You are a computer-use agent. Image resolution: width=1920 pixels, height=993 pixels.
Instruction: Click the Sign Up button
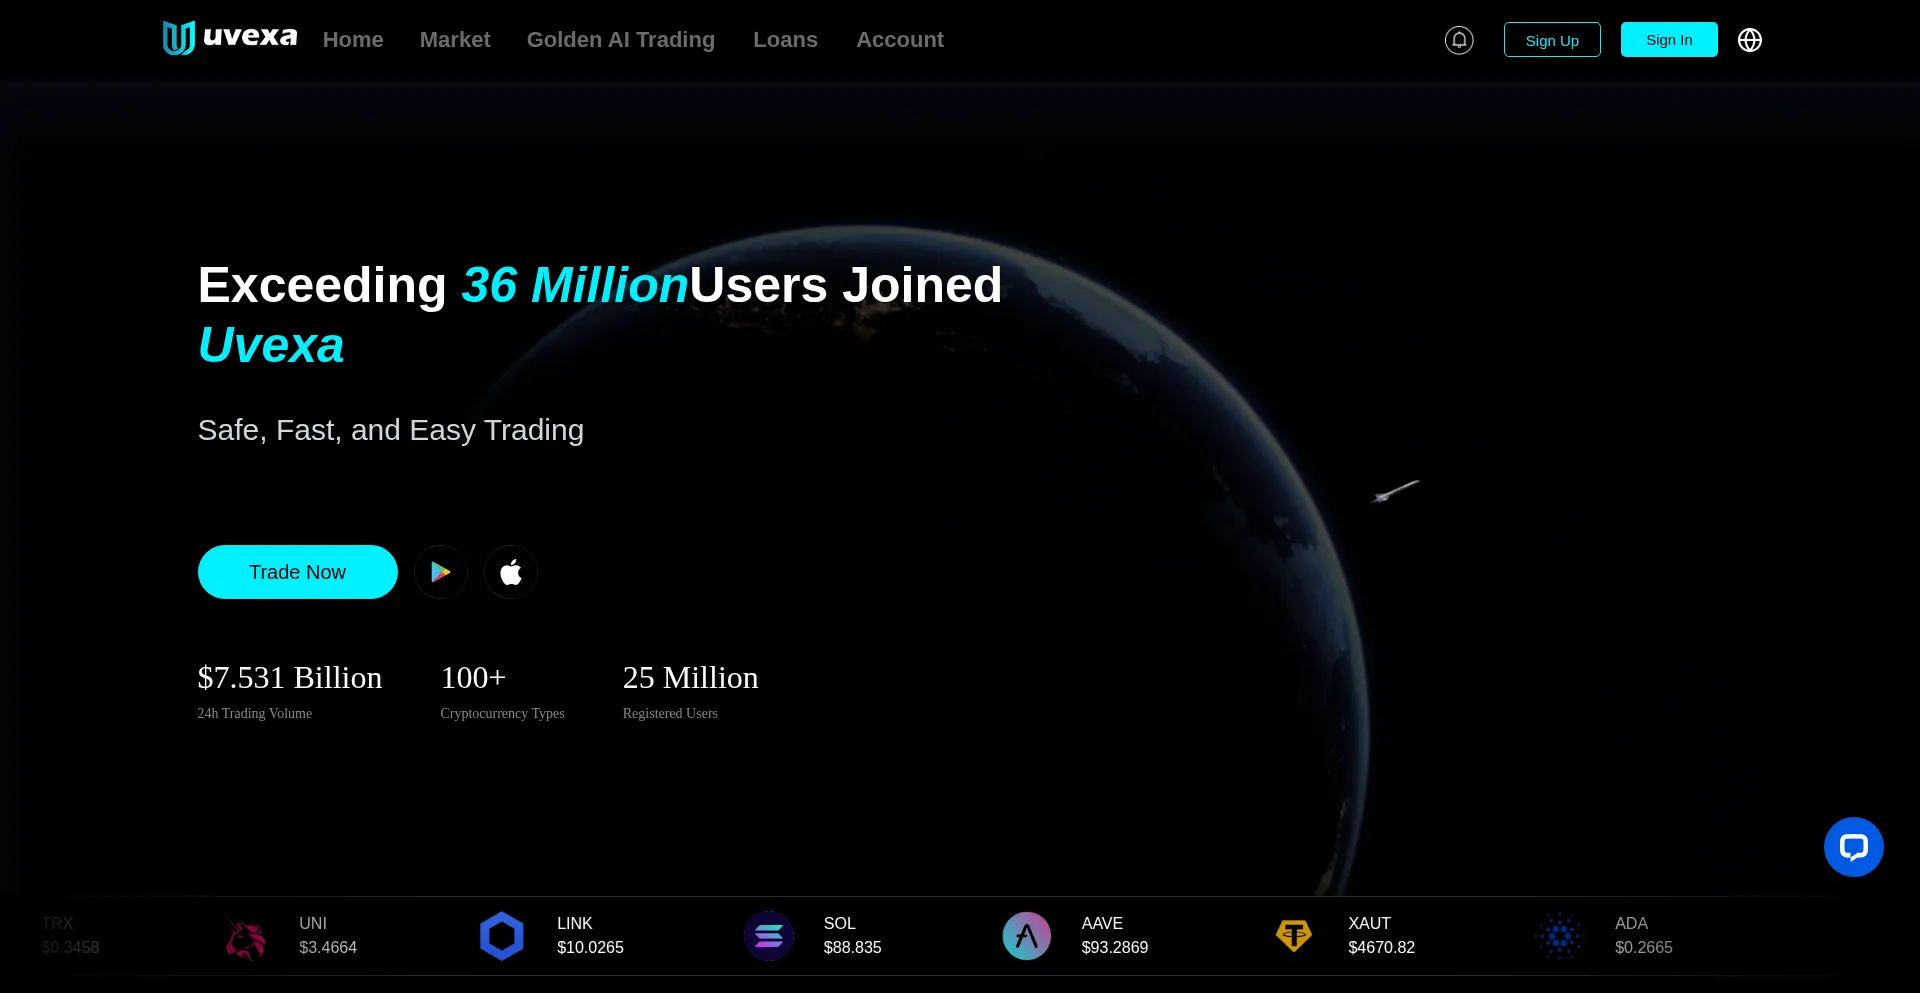(x=1552, y=40)
